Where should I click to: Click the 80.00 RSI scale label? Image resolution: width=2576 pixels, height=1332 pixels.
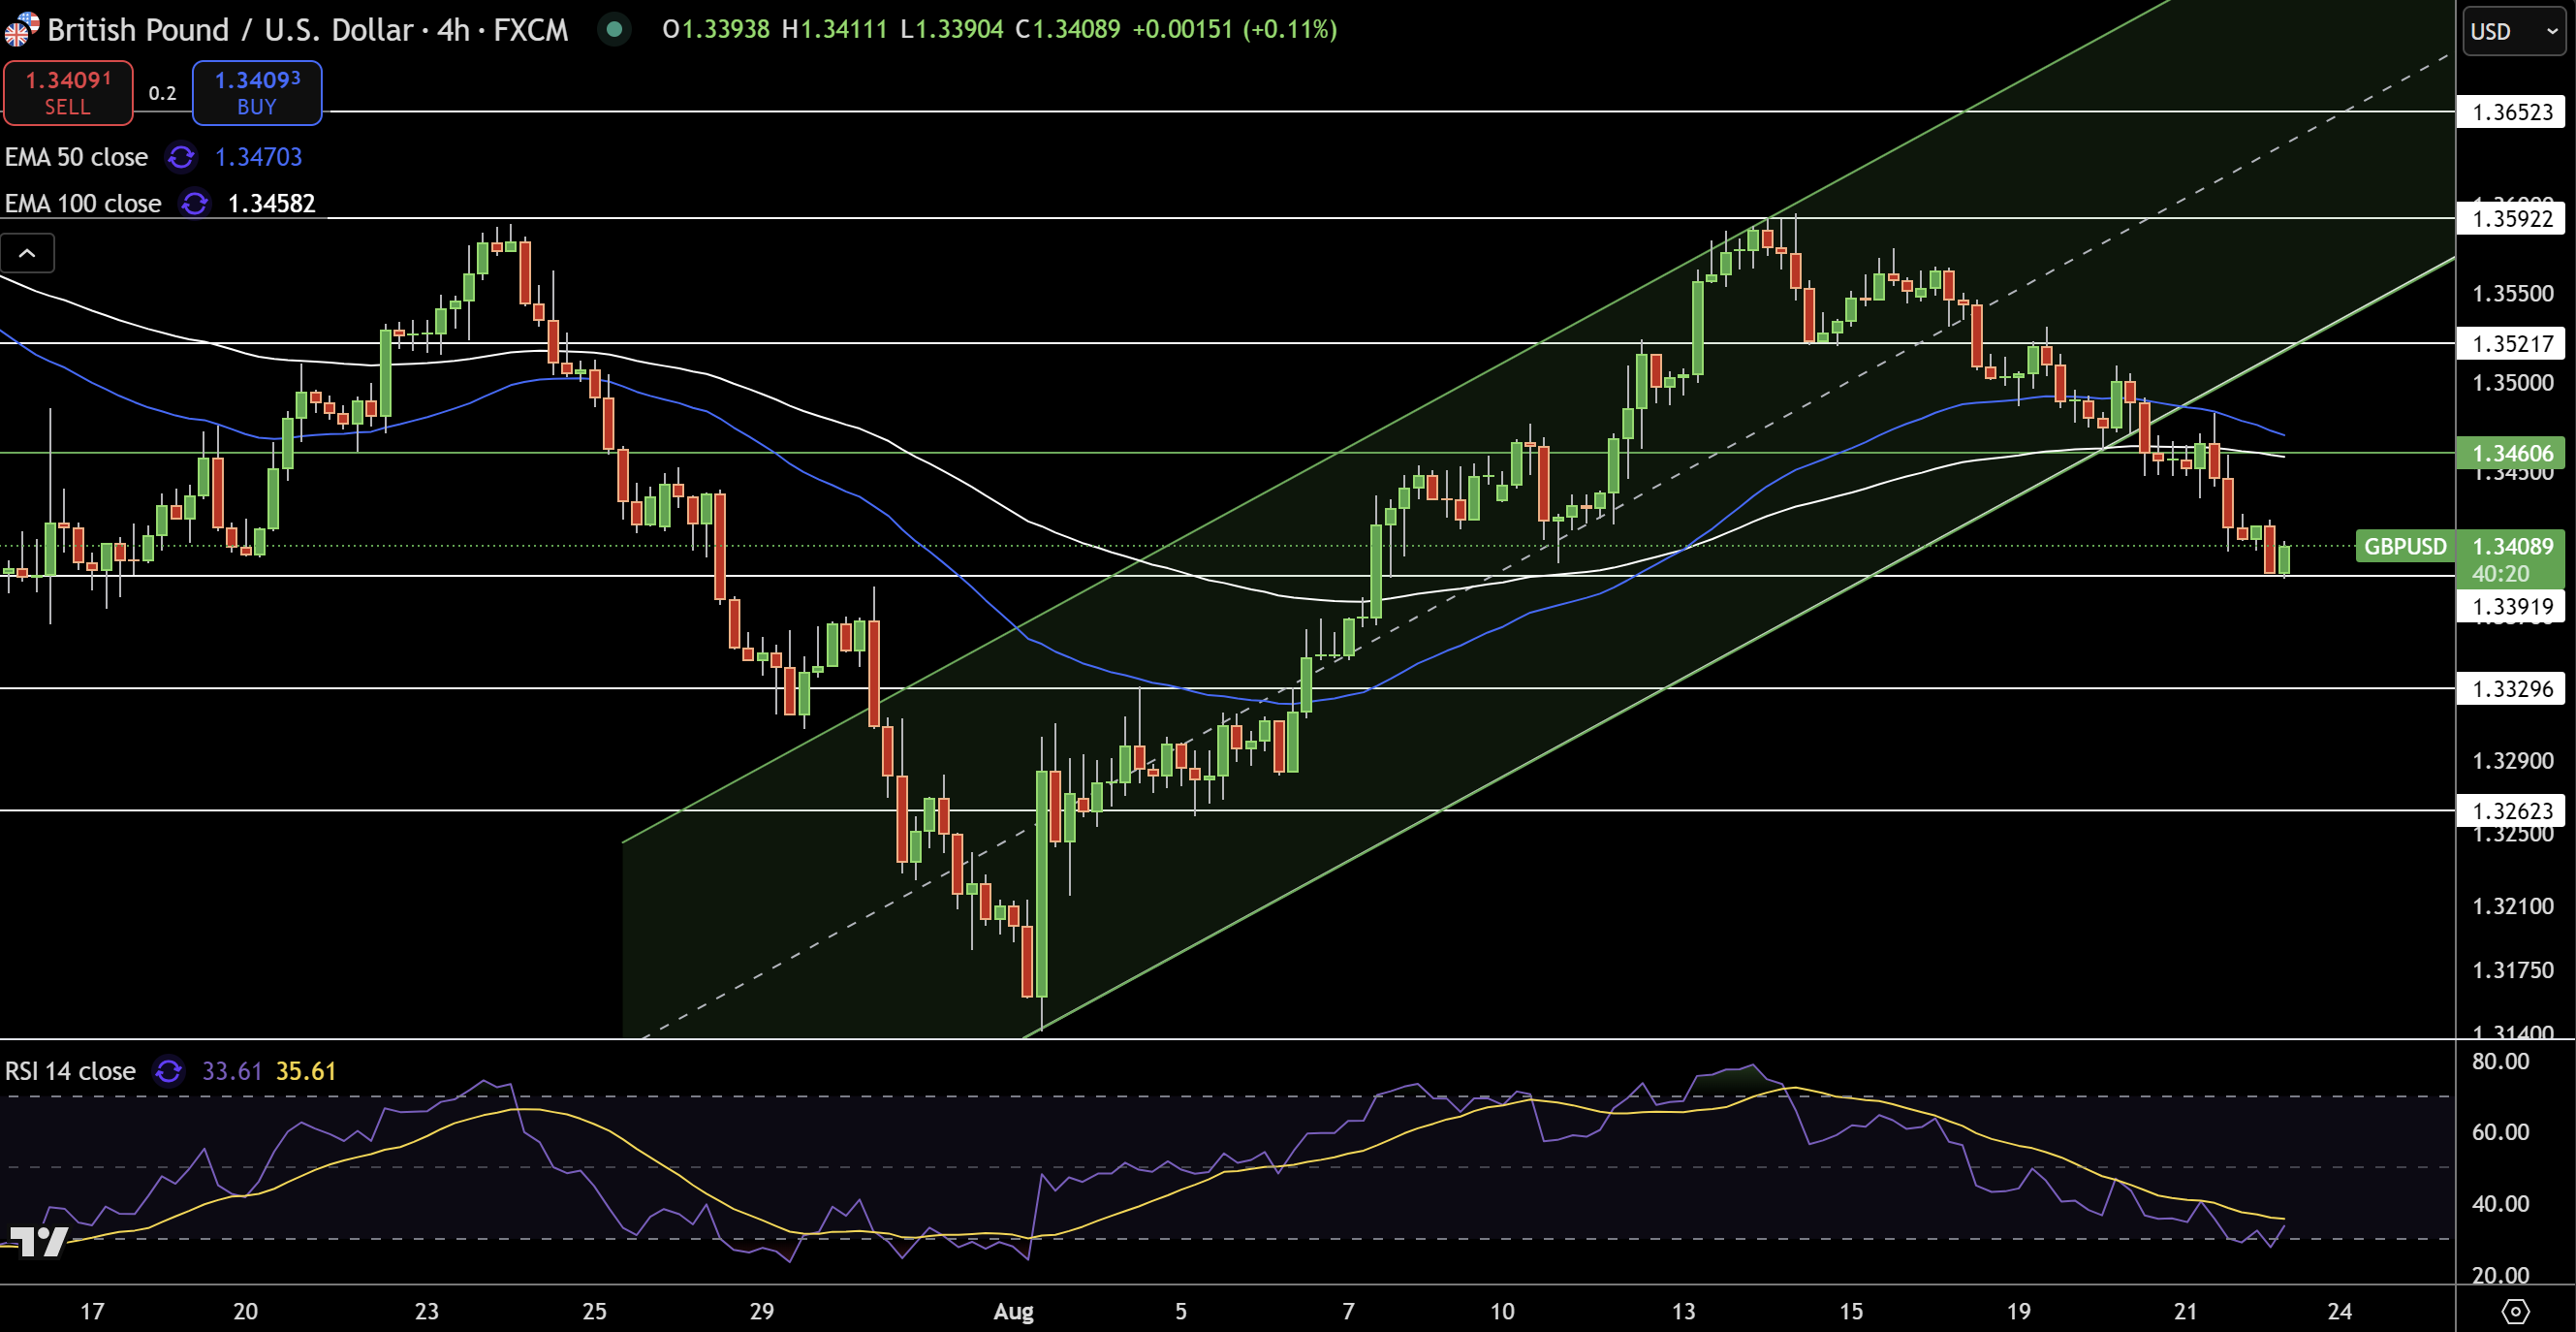click(2500, 1061)
